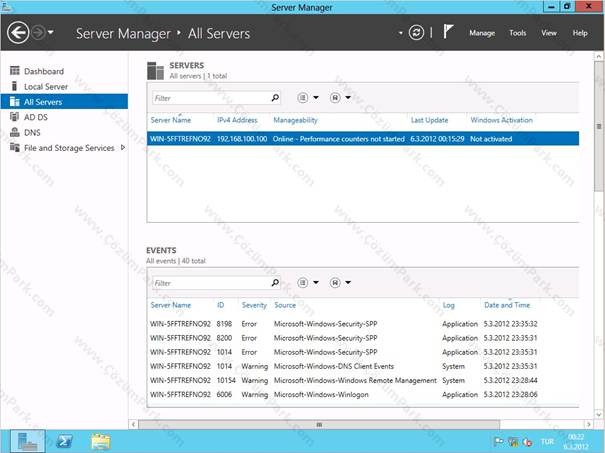Open the View menu

(x=549, y=33)
